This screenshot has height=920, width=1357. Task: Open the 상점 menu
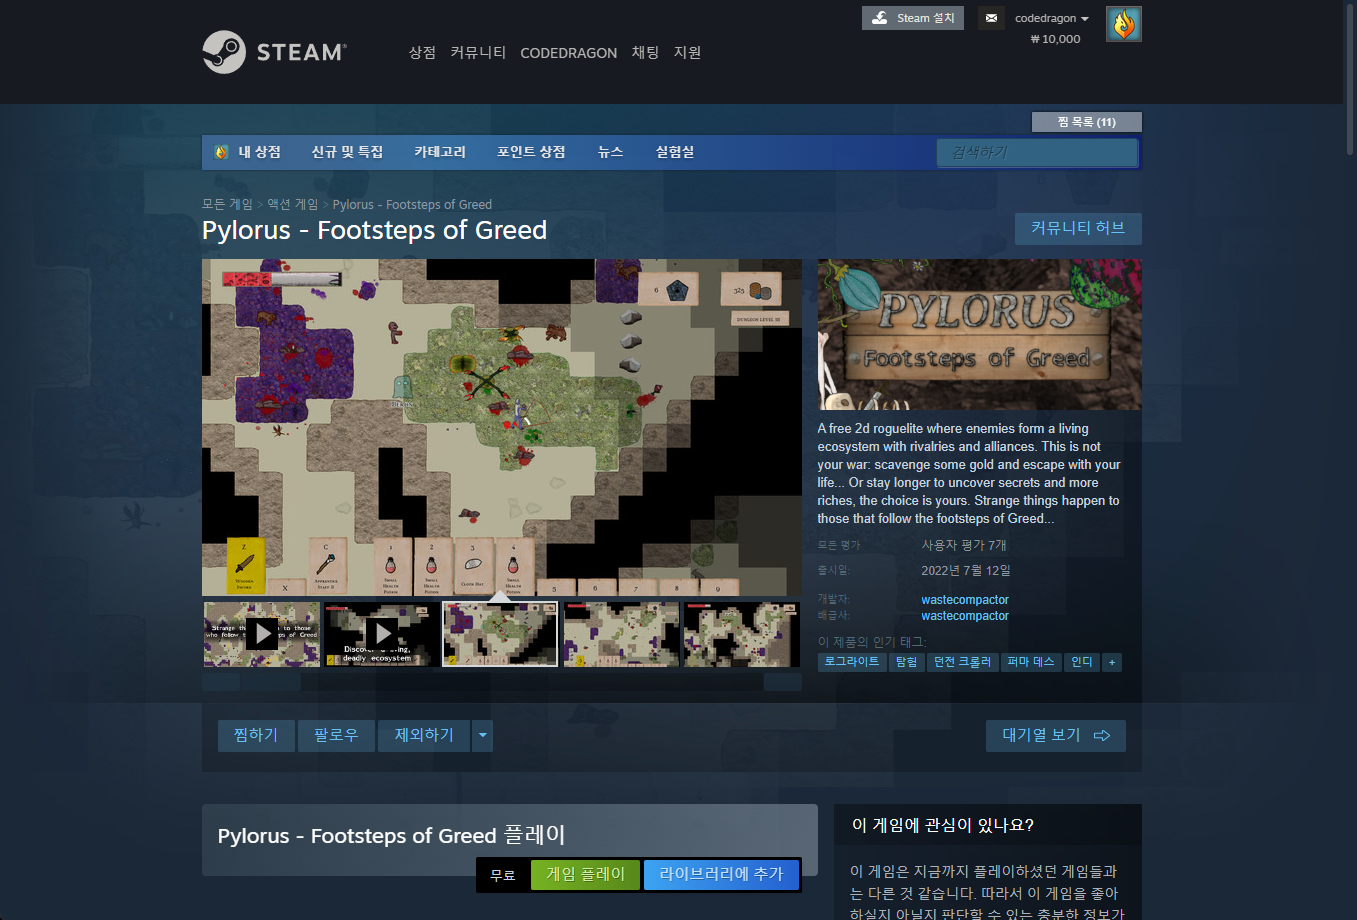[x=422, y=52]
